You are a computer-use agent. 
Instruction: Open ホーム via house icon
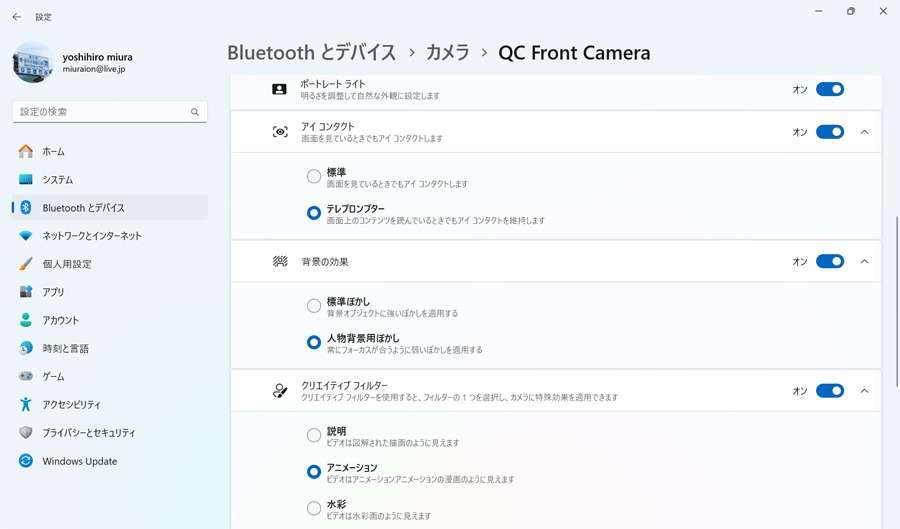[26, 151]
